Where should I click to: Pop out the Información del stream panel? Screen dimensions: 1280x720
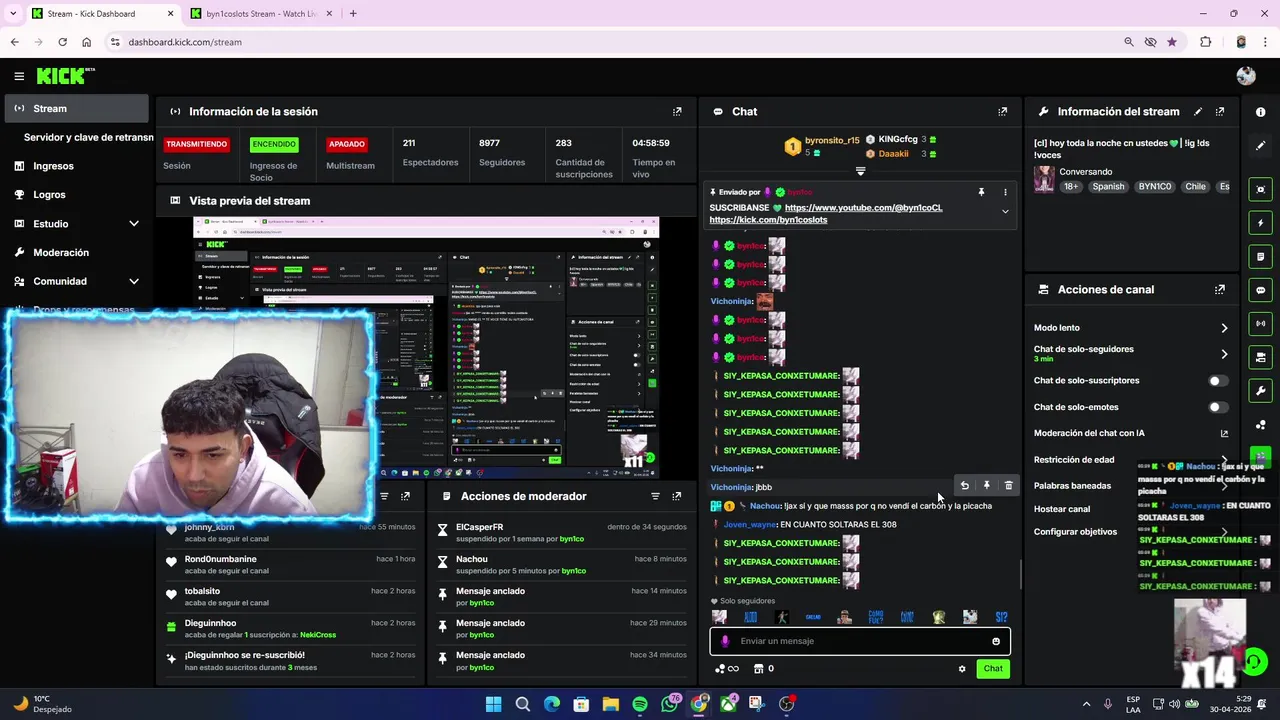(x=1220, y=111)
